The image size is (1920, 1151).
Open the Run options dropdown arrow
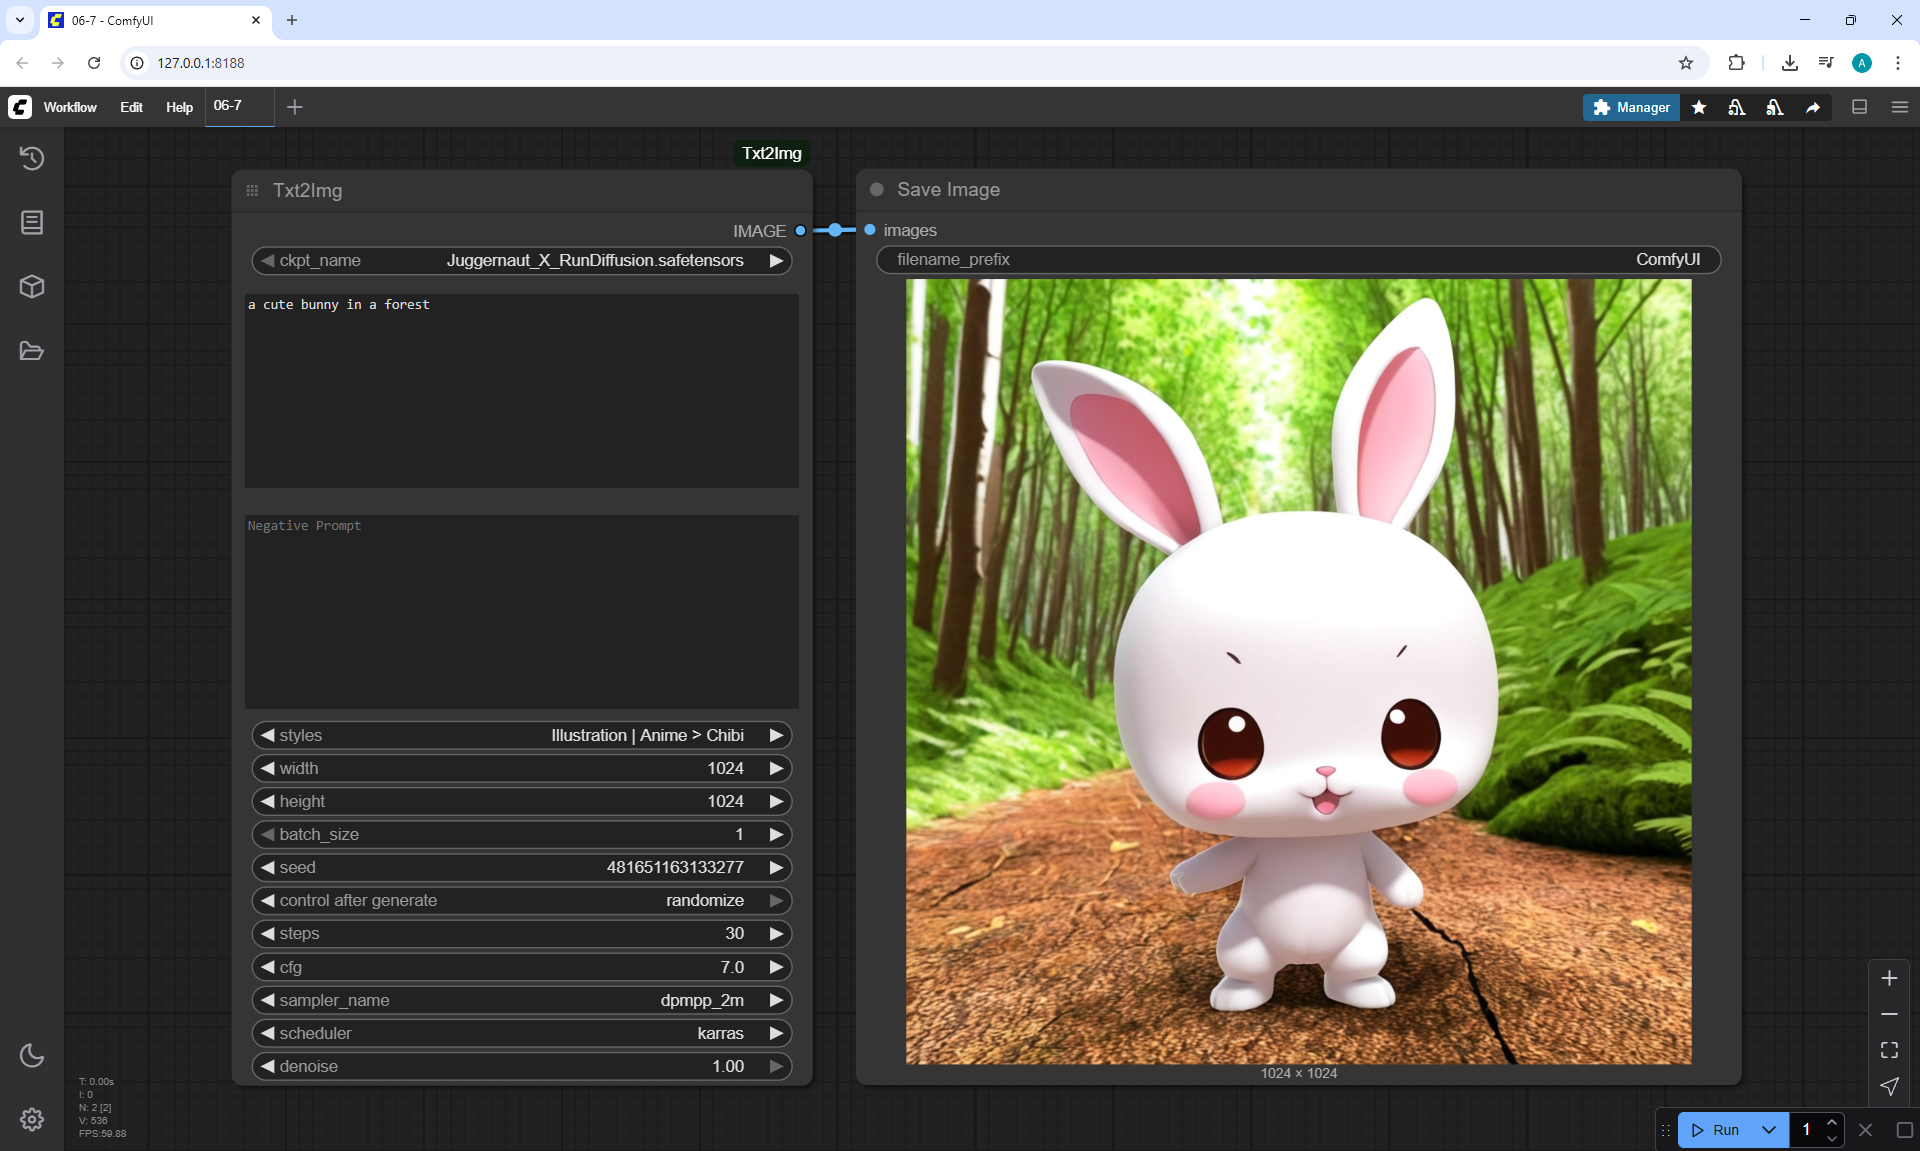[x=1768, y=1130]
